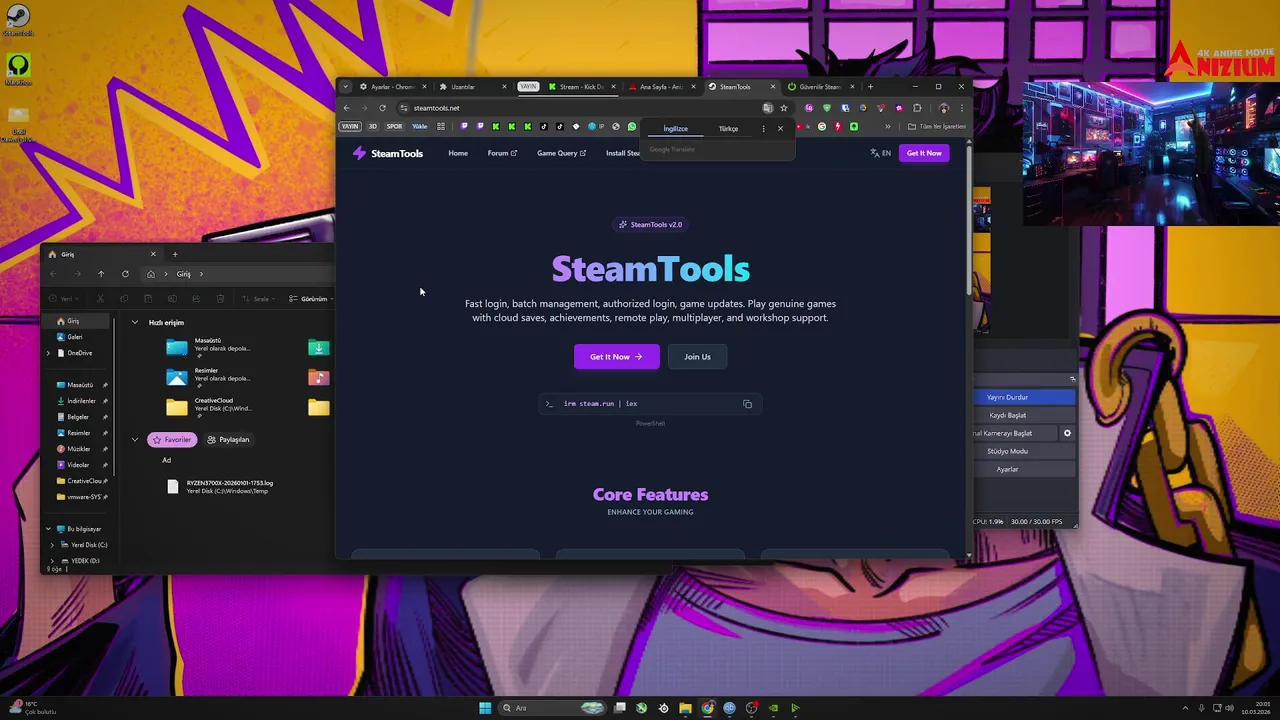Open Resimler folder in Hızlı erişim

tap(210, 377)
